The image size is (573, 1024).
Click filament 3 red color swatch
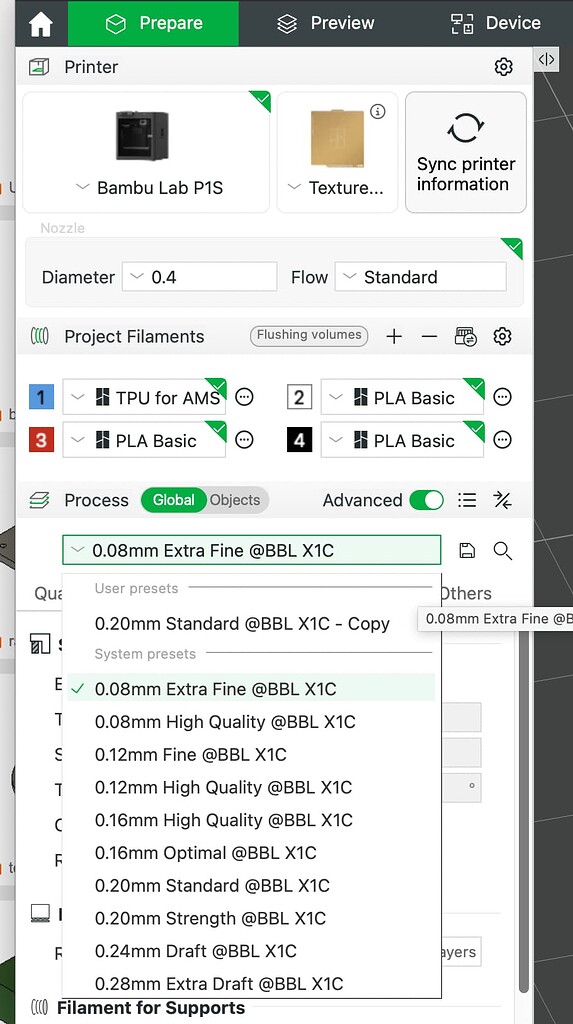41,440
